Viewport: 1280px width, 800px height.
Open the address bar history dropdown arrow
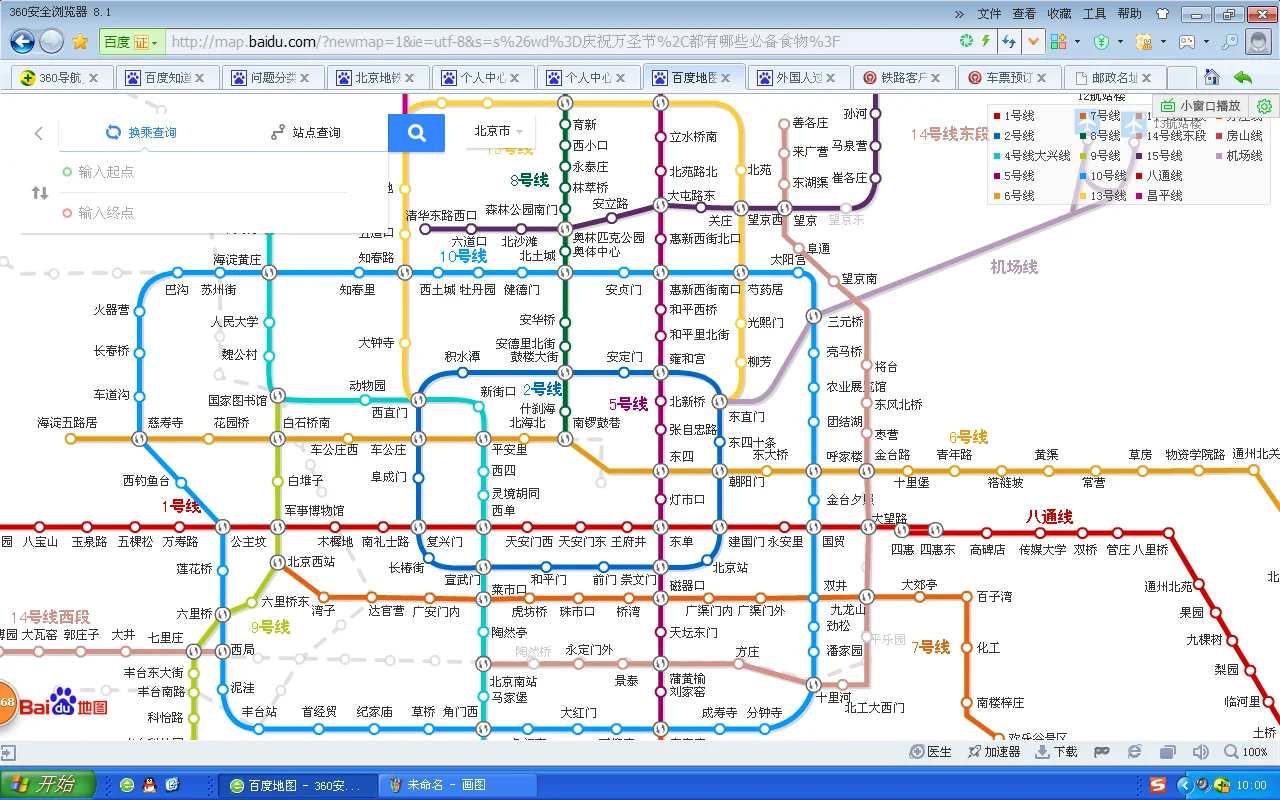(x=1033, y=40)
